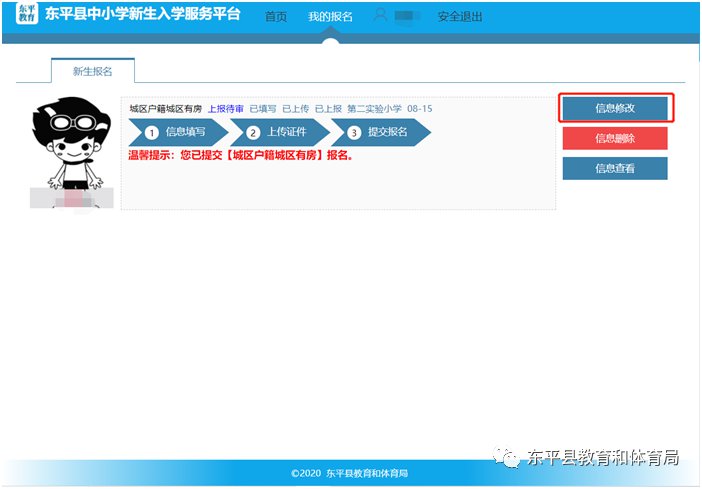Log out via 安全退出
Screen dimensions: 702x489
point(460,17)
